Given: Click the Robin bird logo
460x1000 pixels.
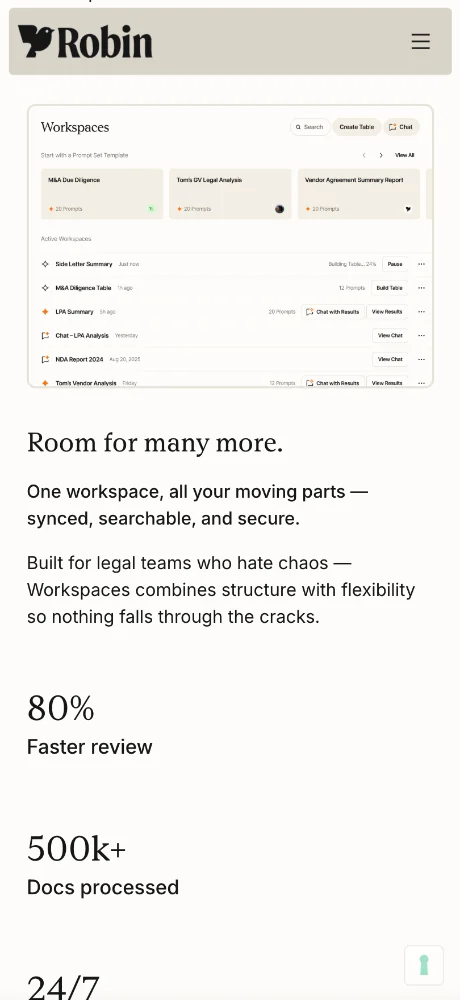Looking at the screenshot, I should [x=85, y=42].
